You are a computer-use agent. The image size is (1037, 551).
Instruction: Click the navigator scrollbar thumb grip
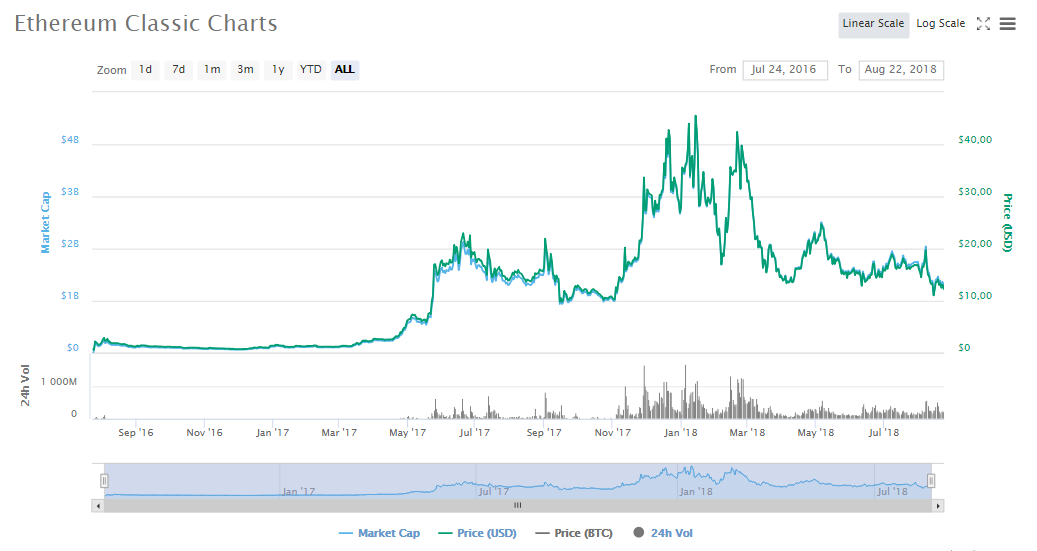pyautogui.click(x=518, y=506)
